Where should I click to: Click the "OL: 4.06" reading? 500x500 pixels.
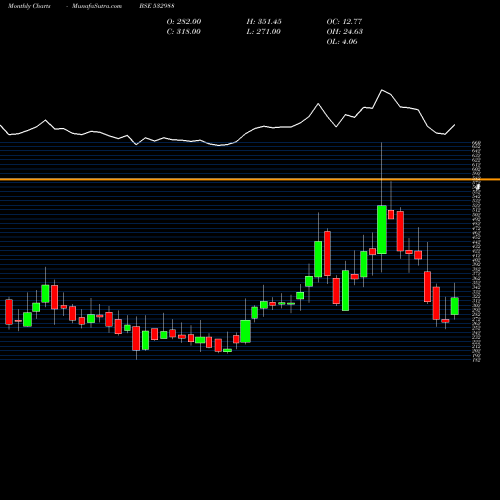tap(342, 41)
